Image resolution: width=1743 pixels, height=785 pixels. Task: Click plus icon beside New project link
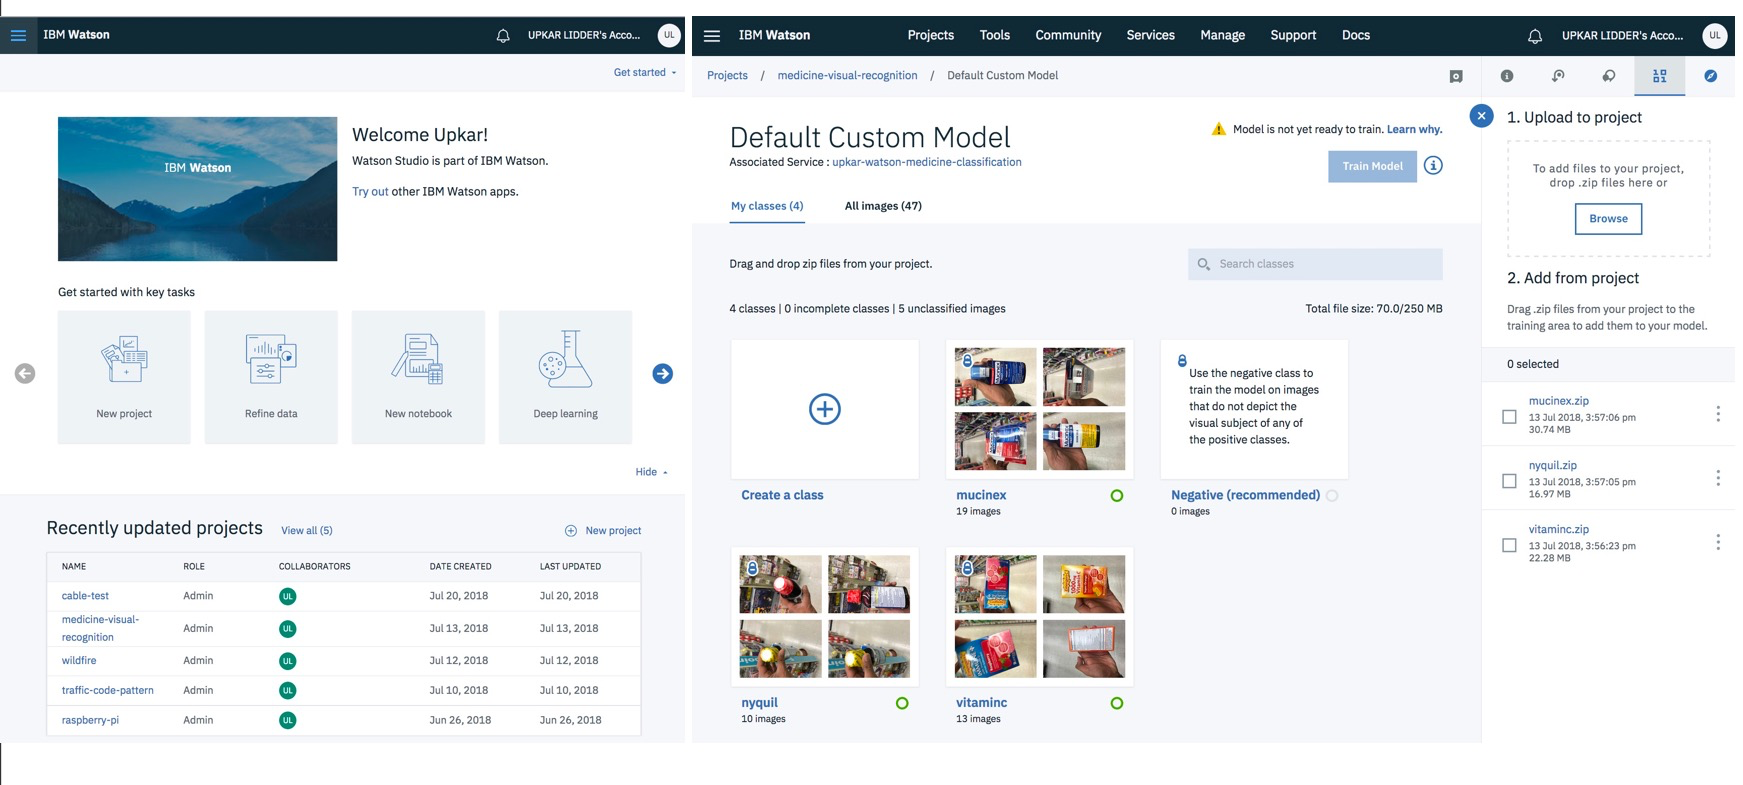point(571,531)
